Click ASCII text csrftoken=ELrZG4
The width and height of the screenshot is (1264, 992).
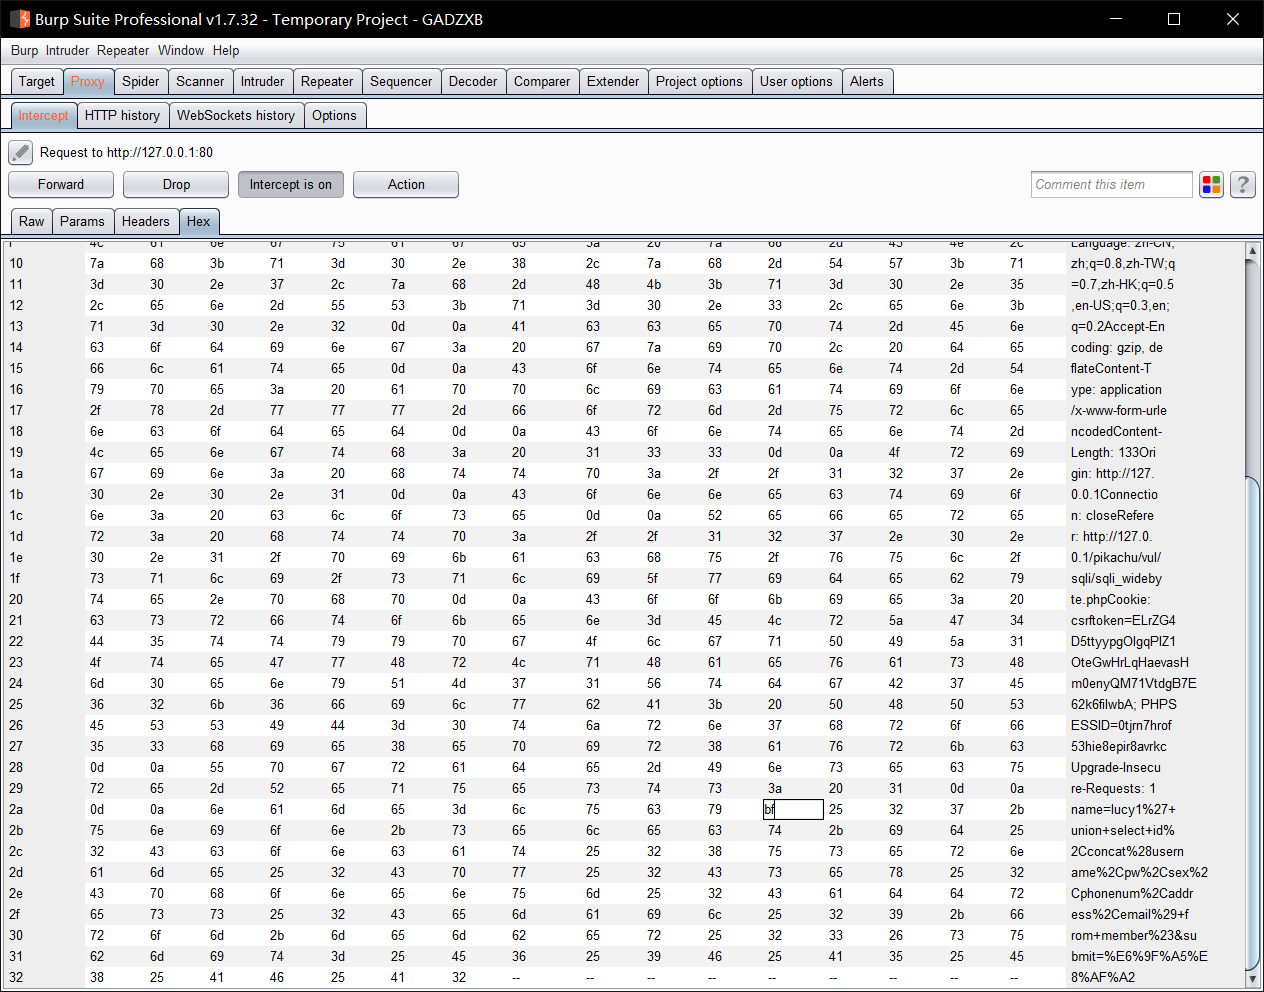[x=1123, y=620]
